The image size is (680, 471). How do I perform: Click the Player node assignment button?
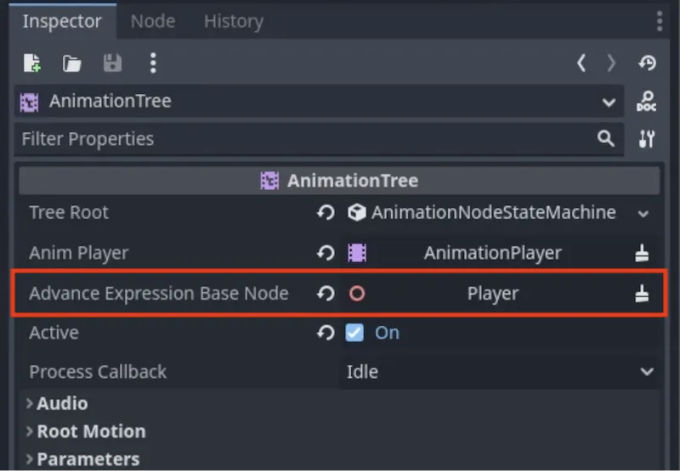pos(486,294)
